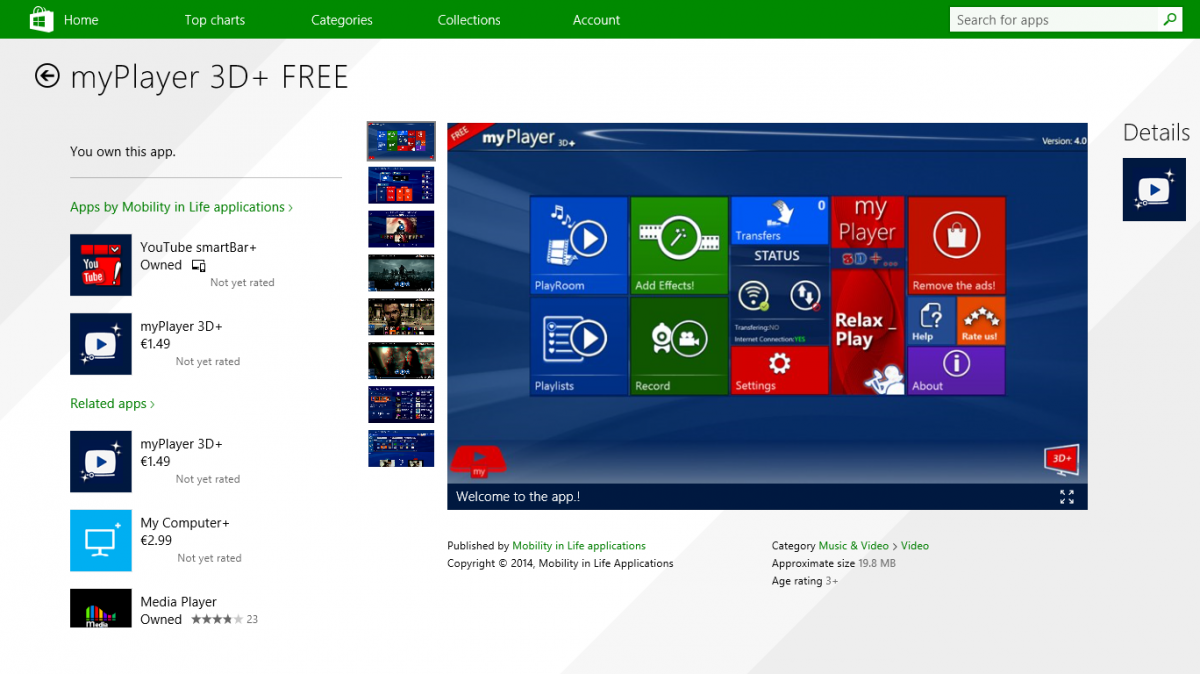Click the Media Player star rating
The height and width of the screenshot is (674, 1200).
click(217, 620)
